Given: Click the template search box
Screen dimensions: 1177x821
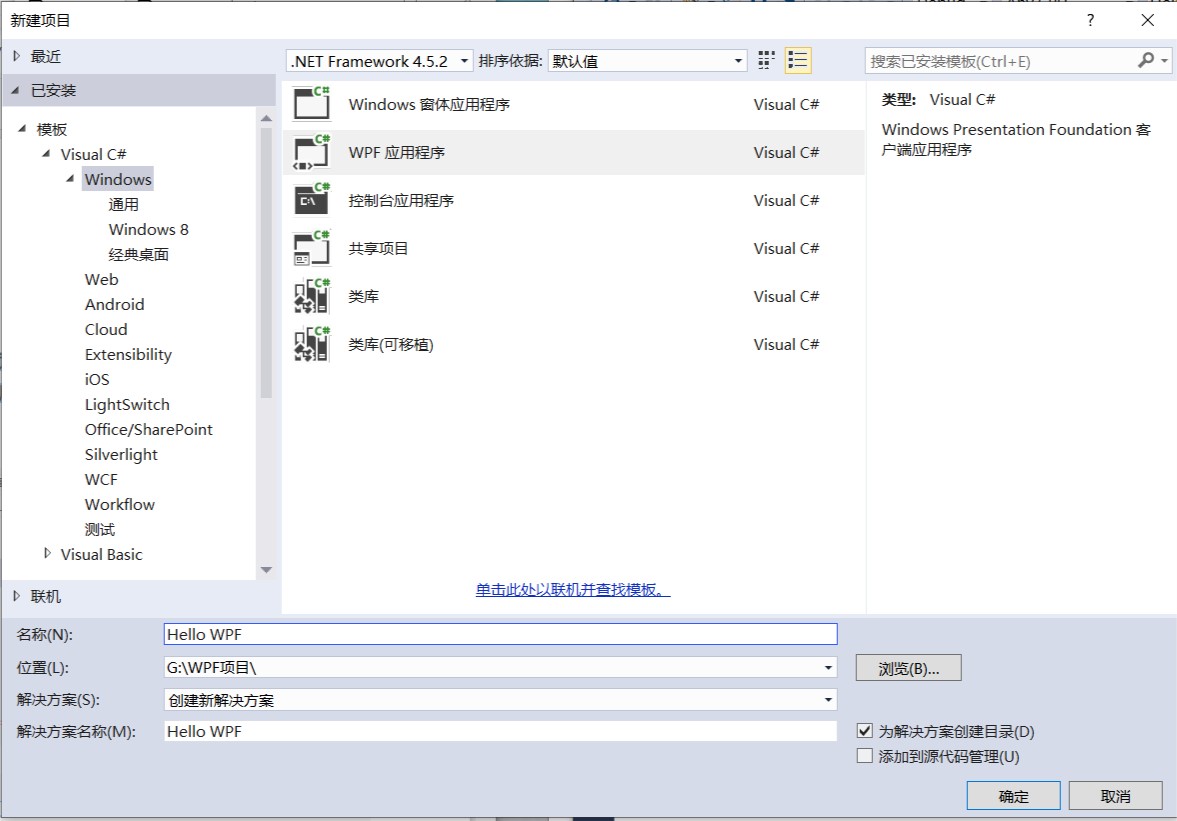Looking at the screenshot, I should [1001, 61].
